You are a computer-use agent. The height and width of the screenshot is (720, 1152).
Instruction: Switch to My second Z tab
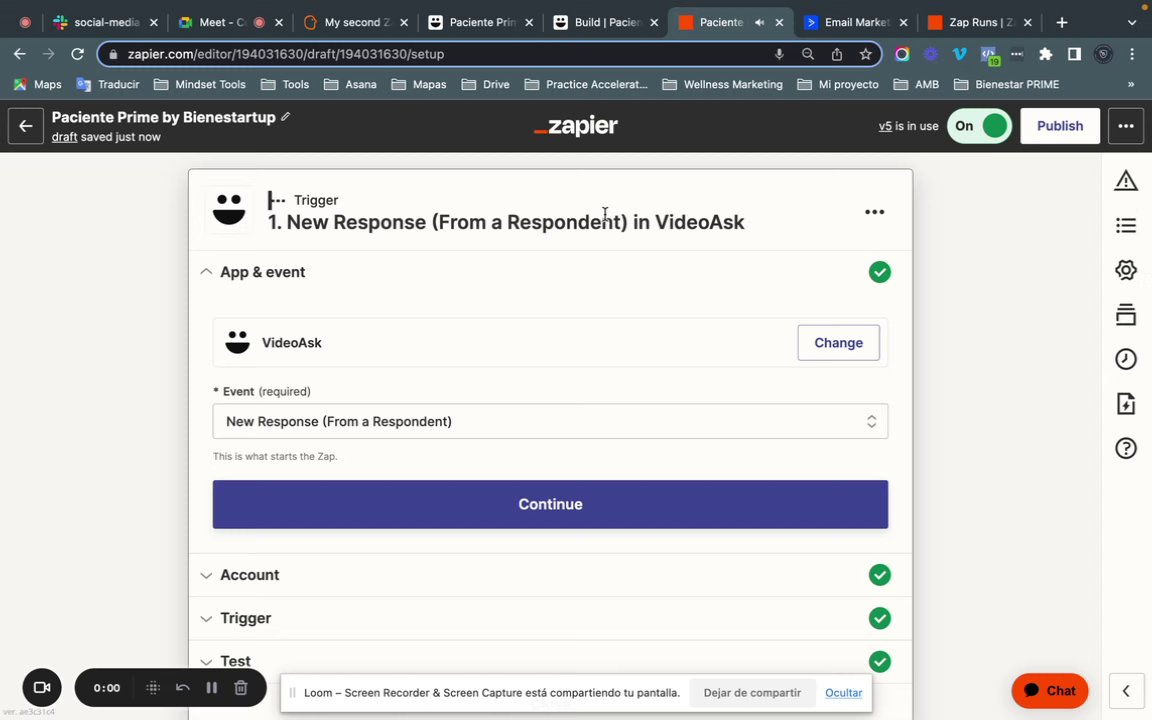(x=356, y=22)
